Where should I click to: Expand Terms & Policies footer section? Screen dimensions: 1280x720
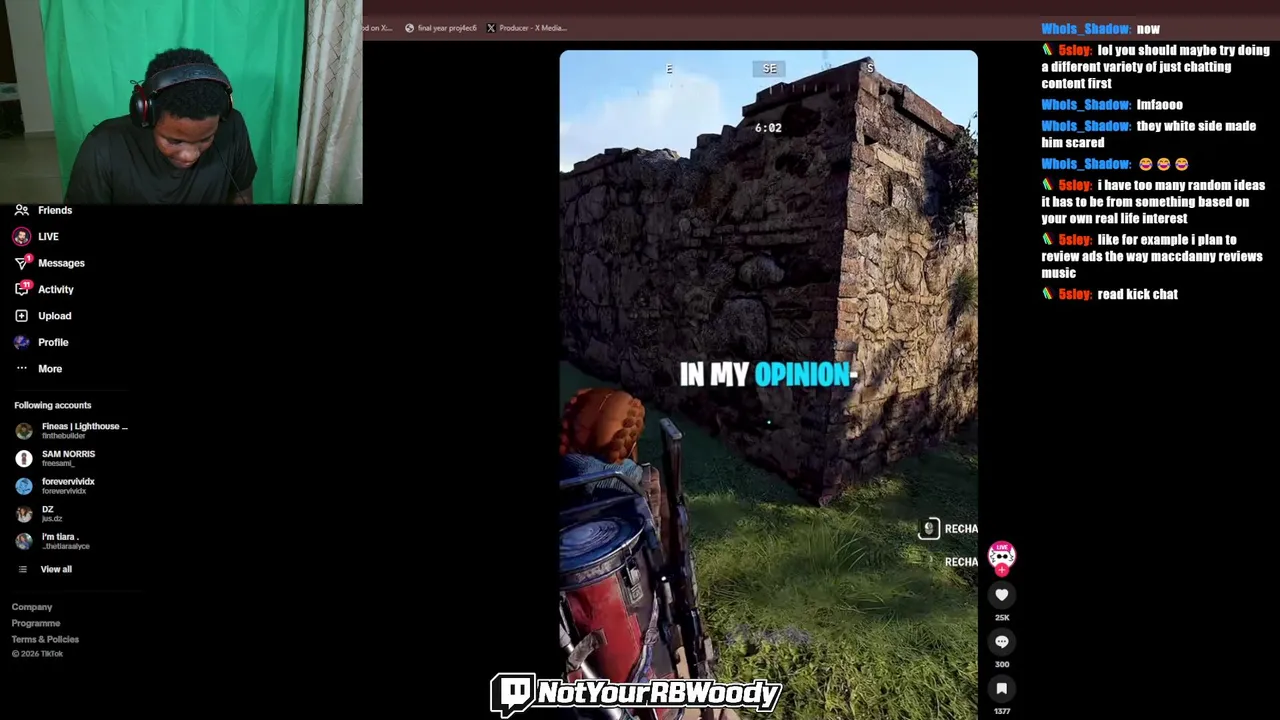pyautogui.click(x=45, y=639)
